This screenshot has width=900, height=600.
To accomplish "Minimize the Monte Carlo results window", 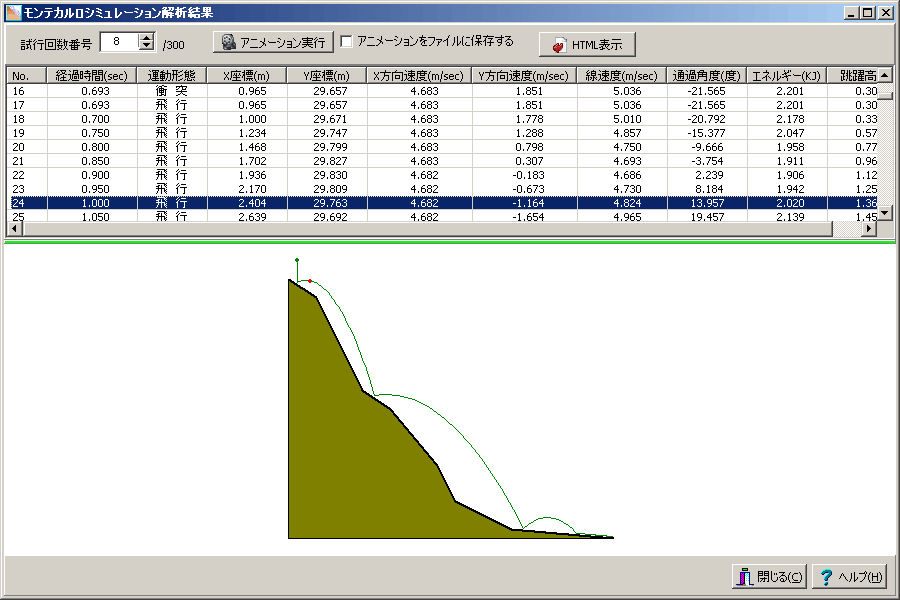I will pyautogui.click(x=851, y=13).
